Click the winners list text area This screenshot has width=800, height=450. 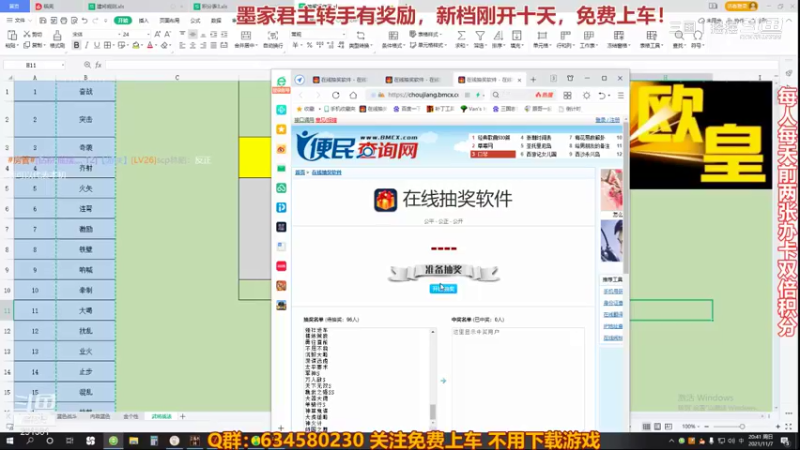517,379
